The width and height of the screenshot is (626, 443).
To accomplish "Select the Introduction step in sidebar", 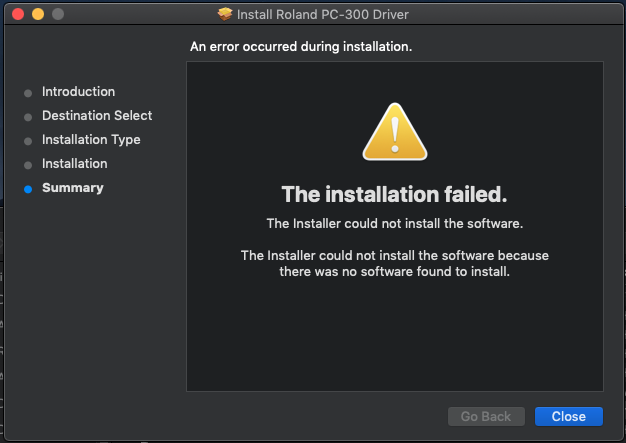I will 79,91.
